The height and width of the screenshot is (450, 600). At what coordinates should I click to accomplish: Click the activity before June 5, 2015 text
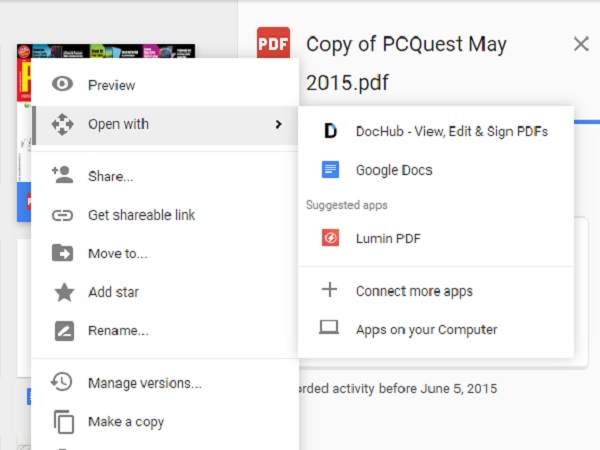(398, 388)
